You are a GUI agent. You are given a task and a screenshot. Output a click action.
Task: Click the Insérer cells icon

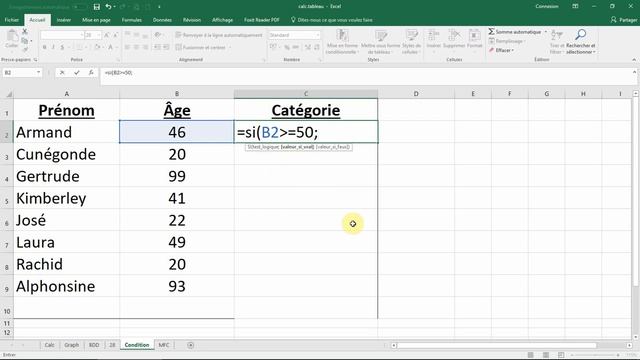433,36
